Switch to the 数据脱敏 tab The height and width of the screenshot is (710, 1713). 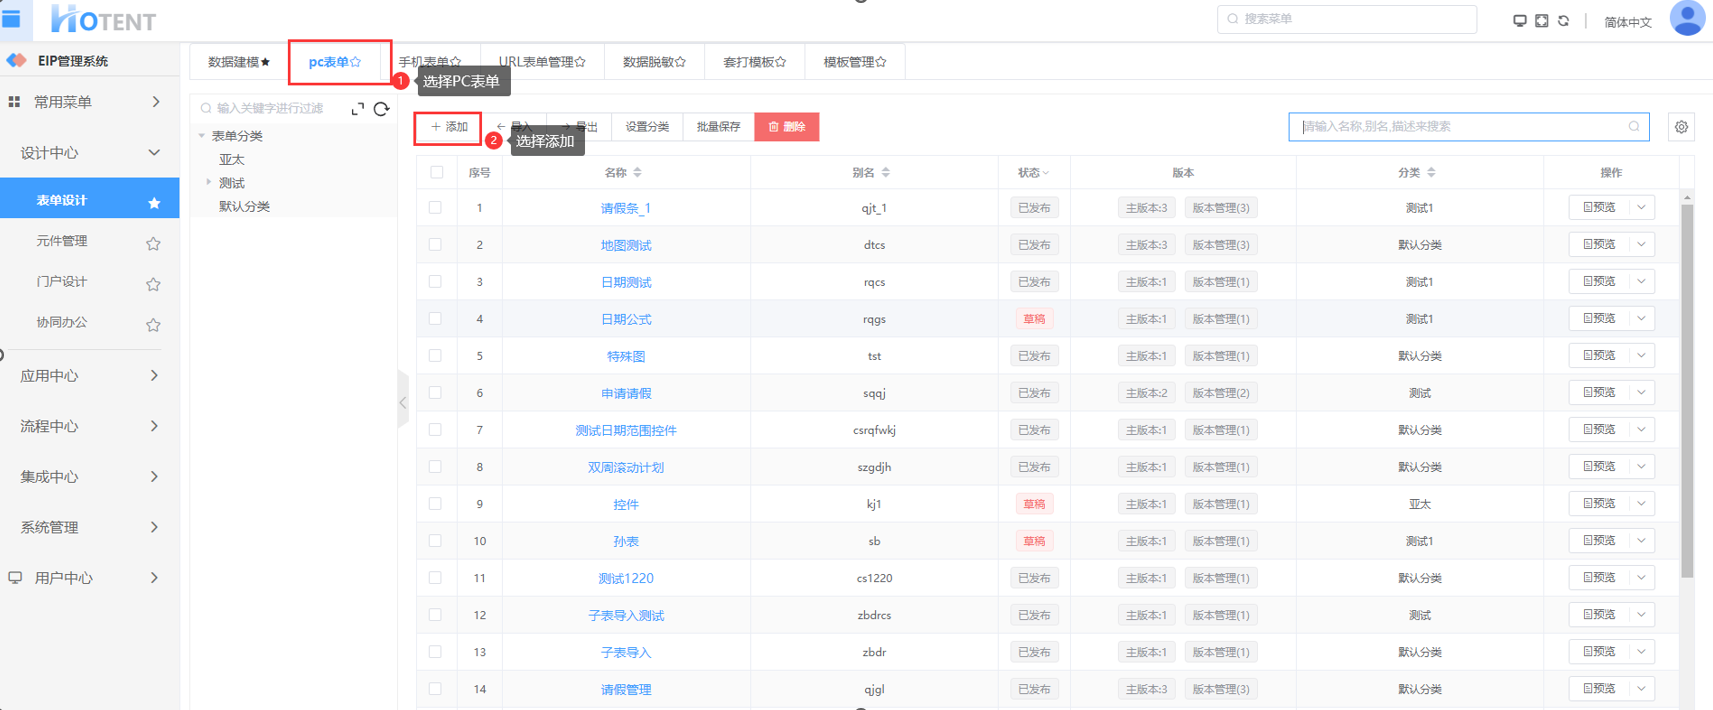(654, 62)
